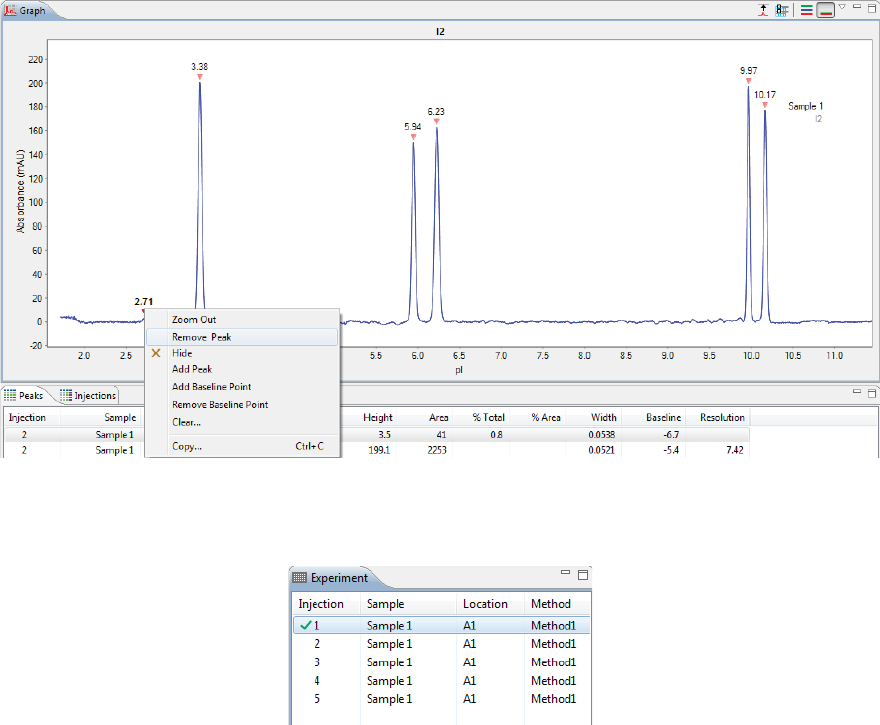Screen dimensions: 880x725
Task: Click the peak marker labeled 6.23
Action: pyautogui.click(x=437, y=121)
